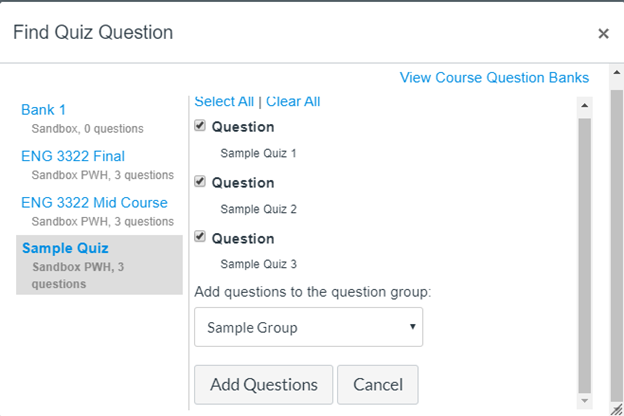Click the Clear All link
The width and height of the screenshot is (624, 416).
293,101
